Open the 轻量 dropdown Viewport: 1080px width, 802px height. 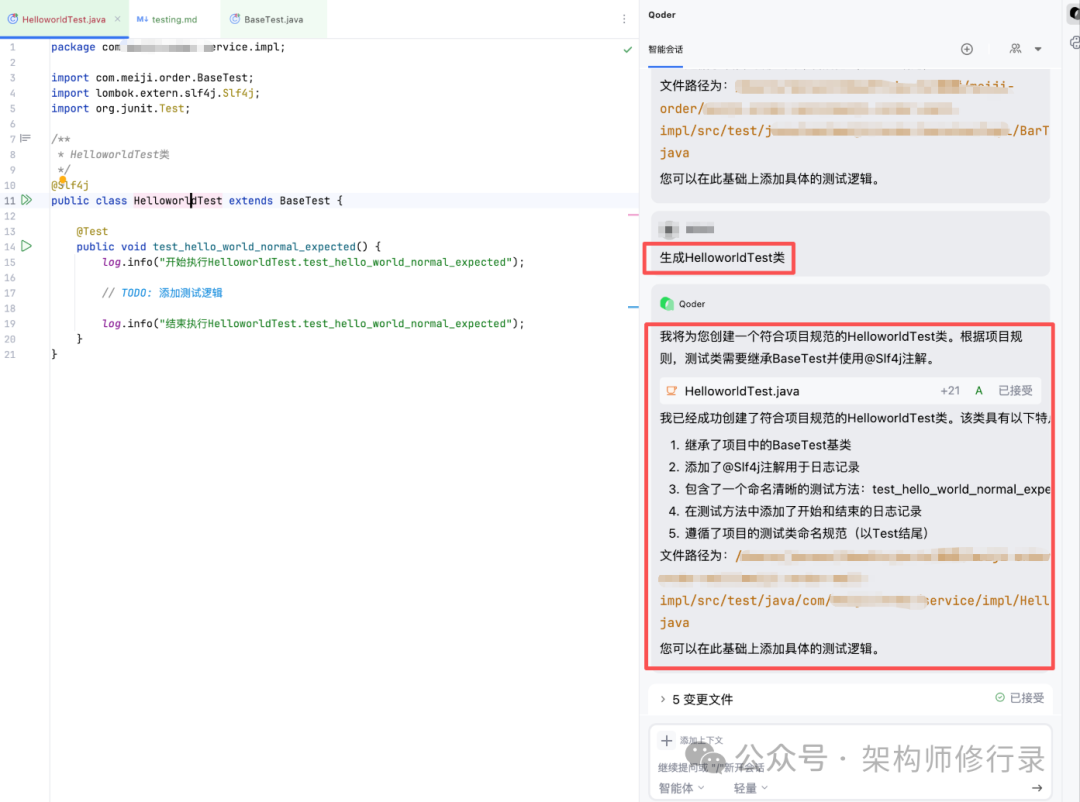tap(751, 788)
